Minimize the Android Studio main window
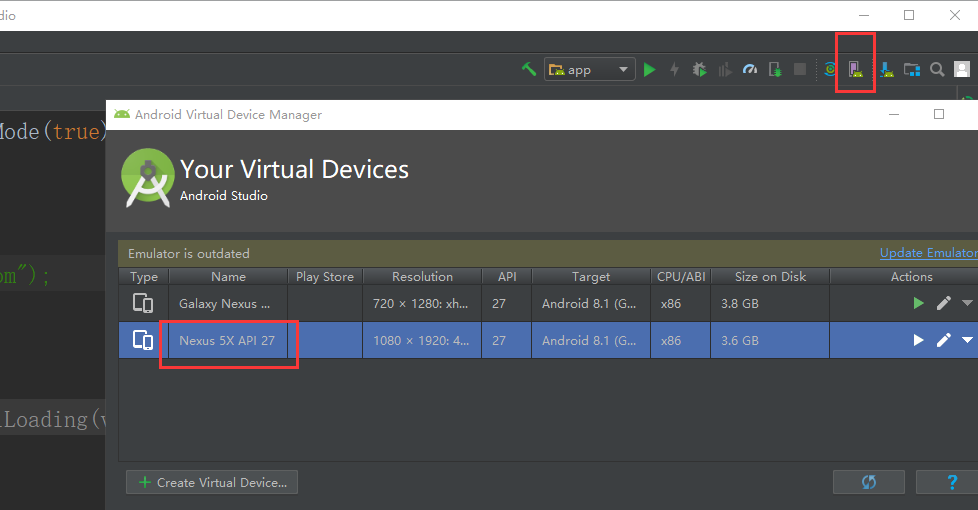Image resolution: width=978 pixels, height=510 pixels. [864, 15]
